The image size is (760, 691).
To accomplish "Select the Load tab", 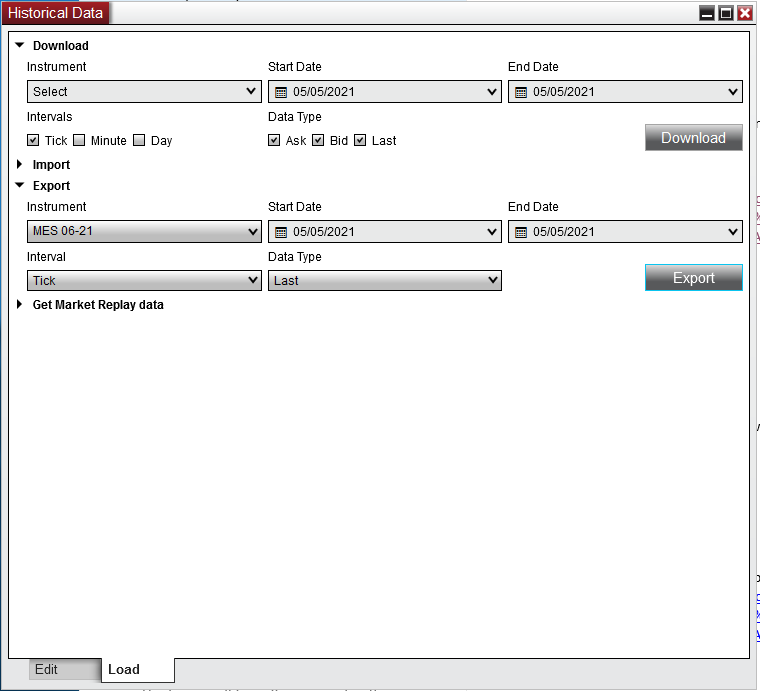I will tap(138, 670).
